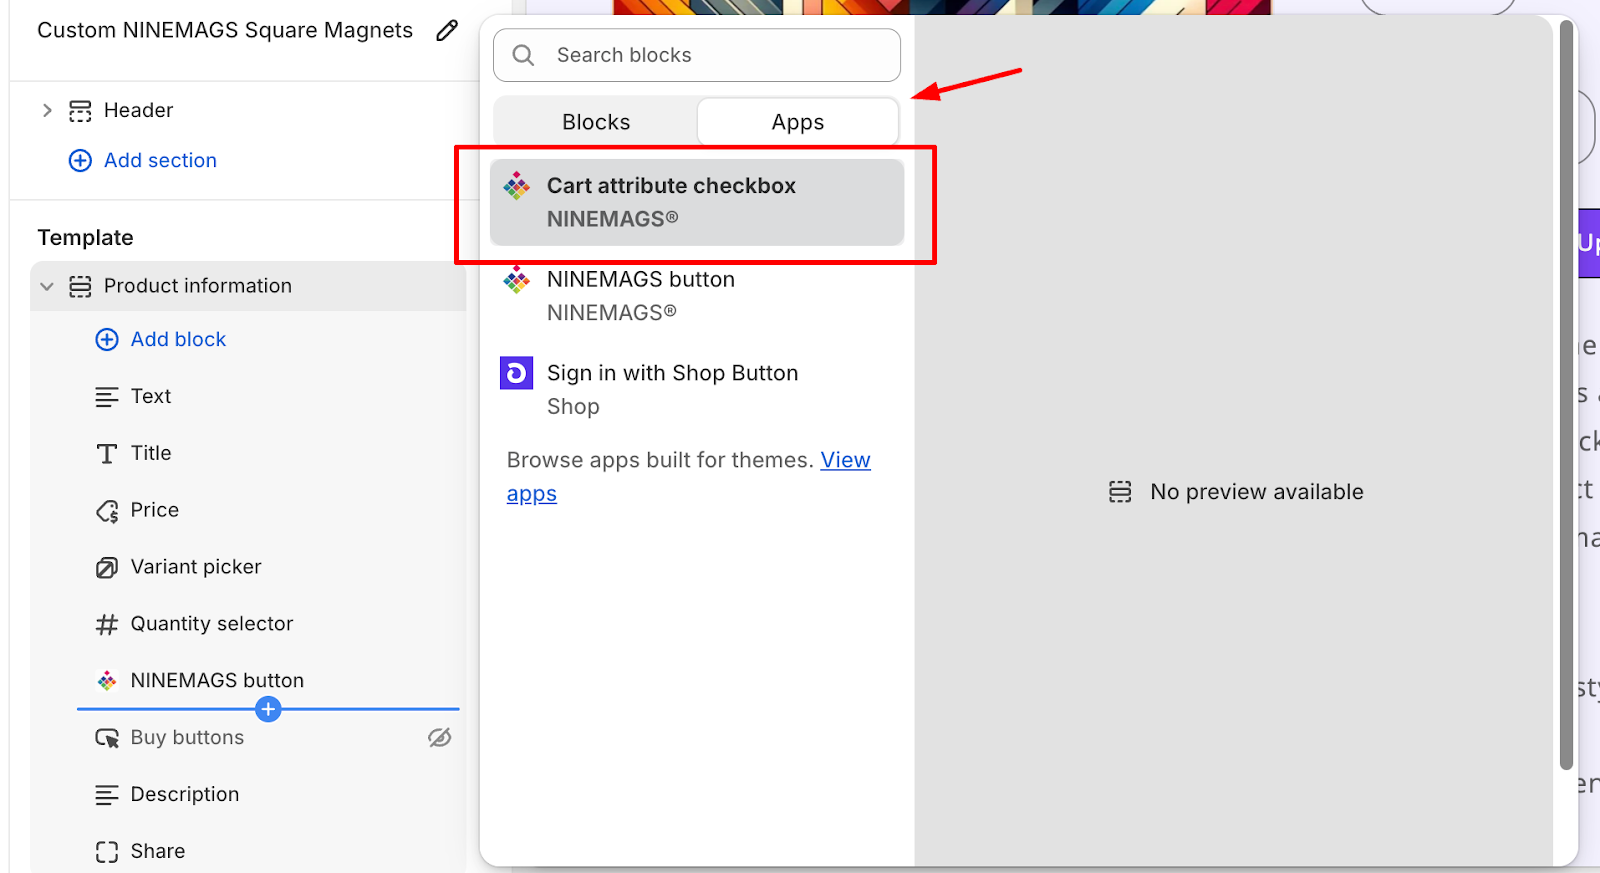Toggle visibility of Buy buttons block
1600x873 pixels.
[x=440, y=738]
